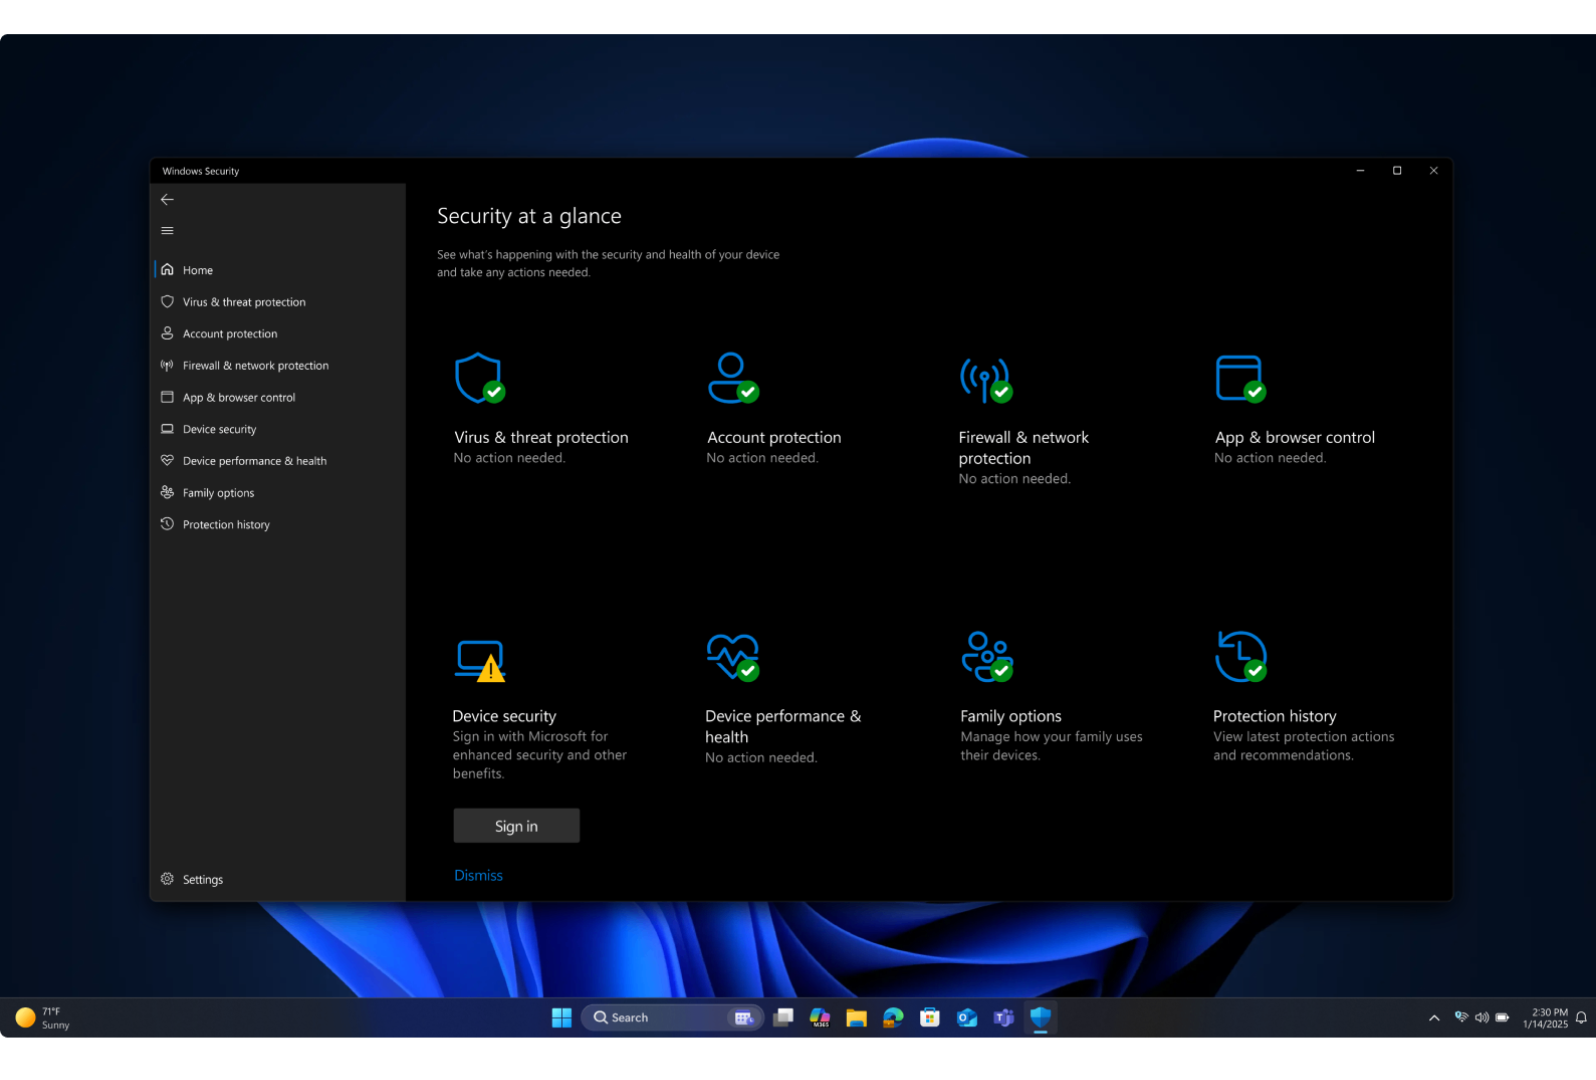Click the Protection history clock icon

tap(1241, 657)
